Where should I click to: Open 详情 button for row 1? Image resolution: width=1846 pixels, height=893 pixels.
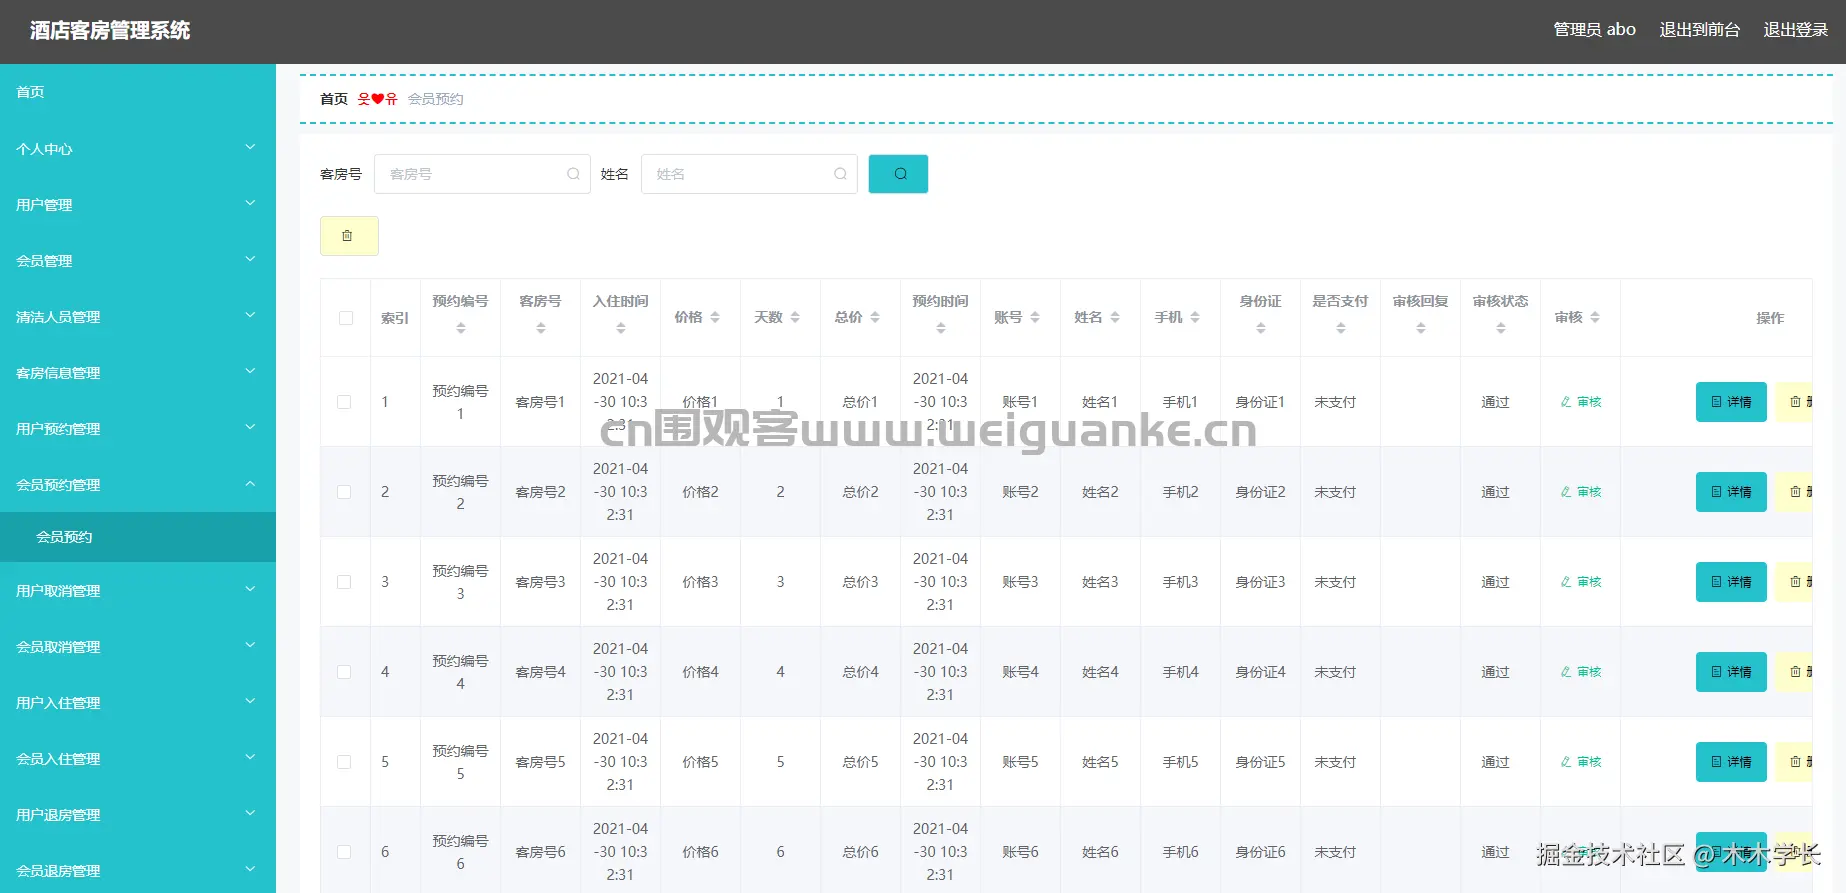pyautogui.click(x=1731, y=402)
